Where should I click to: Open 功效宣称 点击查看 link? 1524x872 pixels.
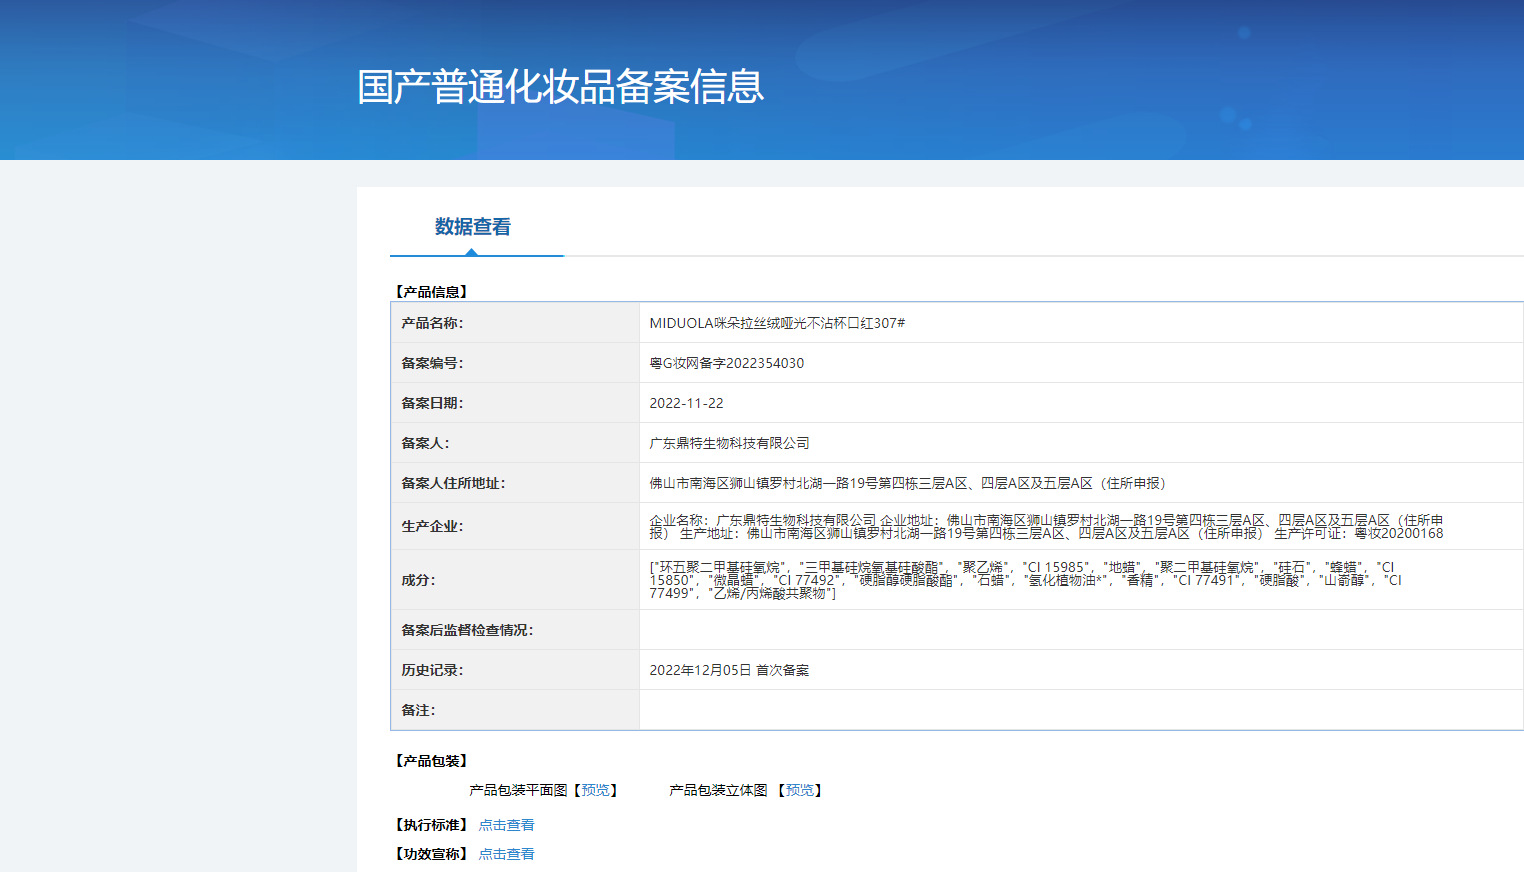coord(506,854)
